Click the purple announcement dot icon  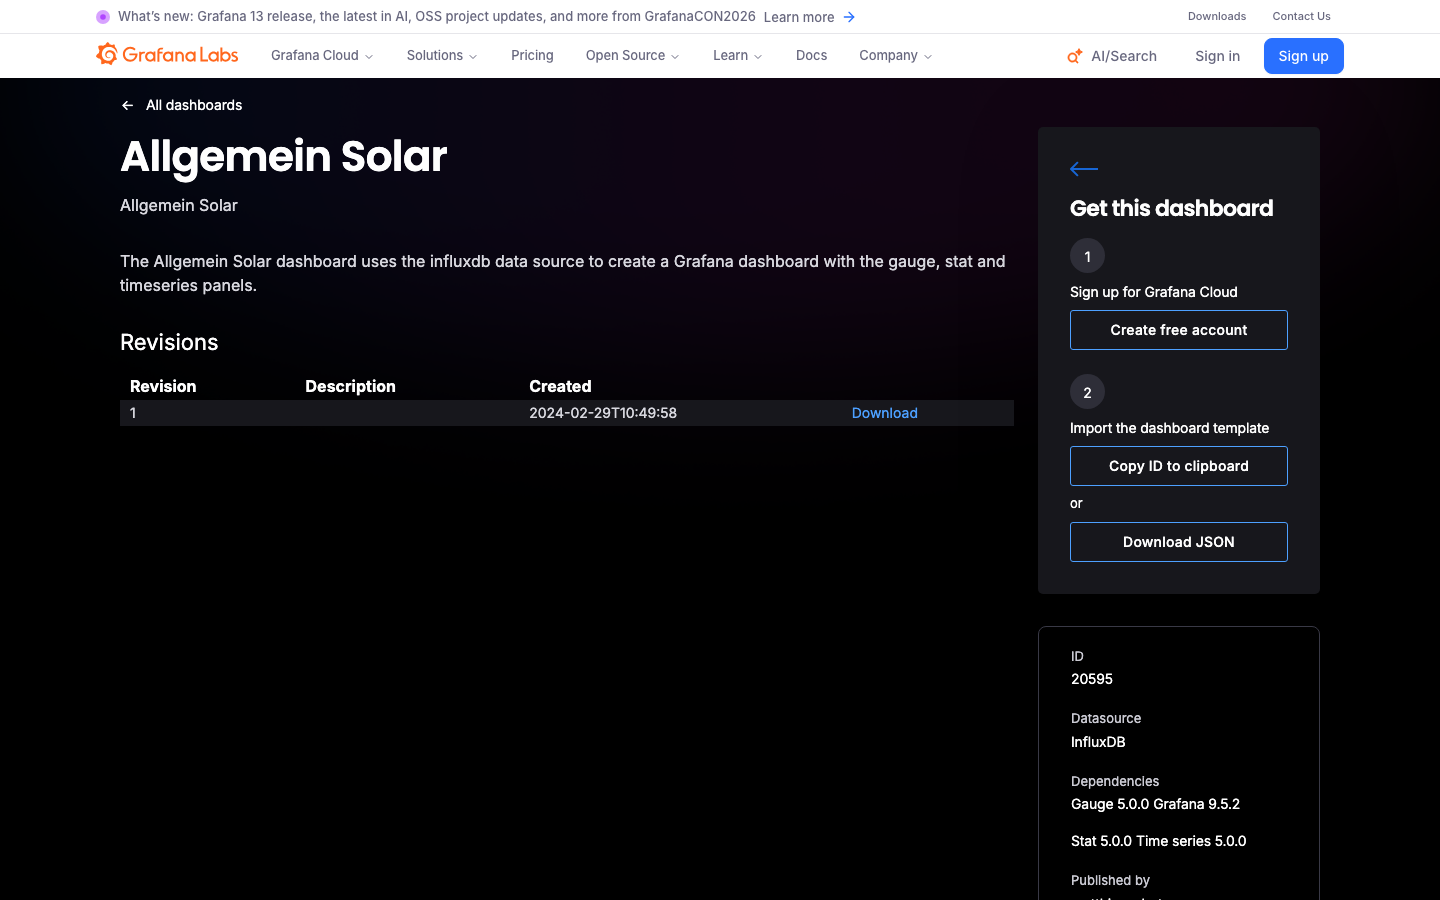click(103, 17)
